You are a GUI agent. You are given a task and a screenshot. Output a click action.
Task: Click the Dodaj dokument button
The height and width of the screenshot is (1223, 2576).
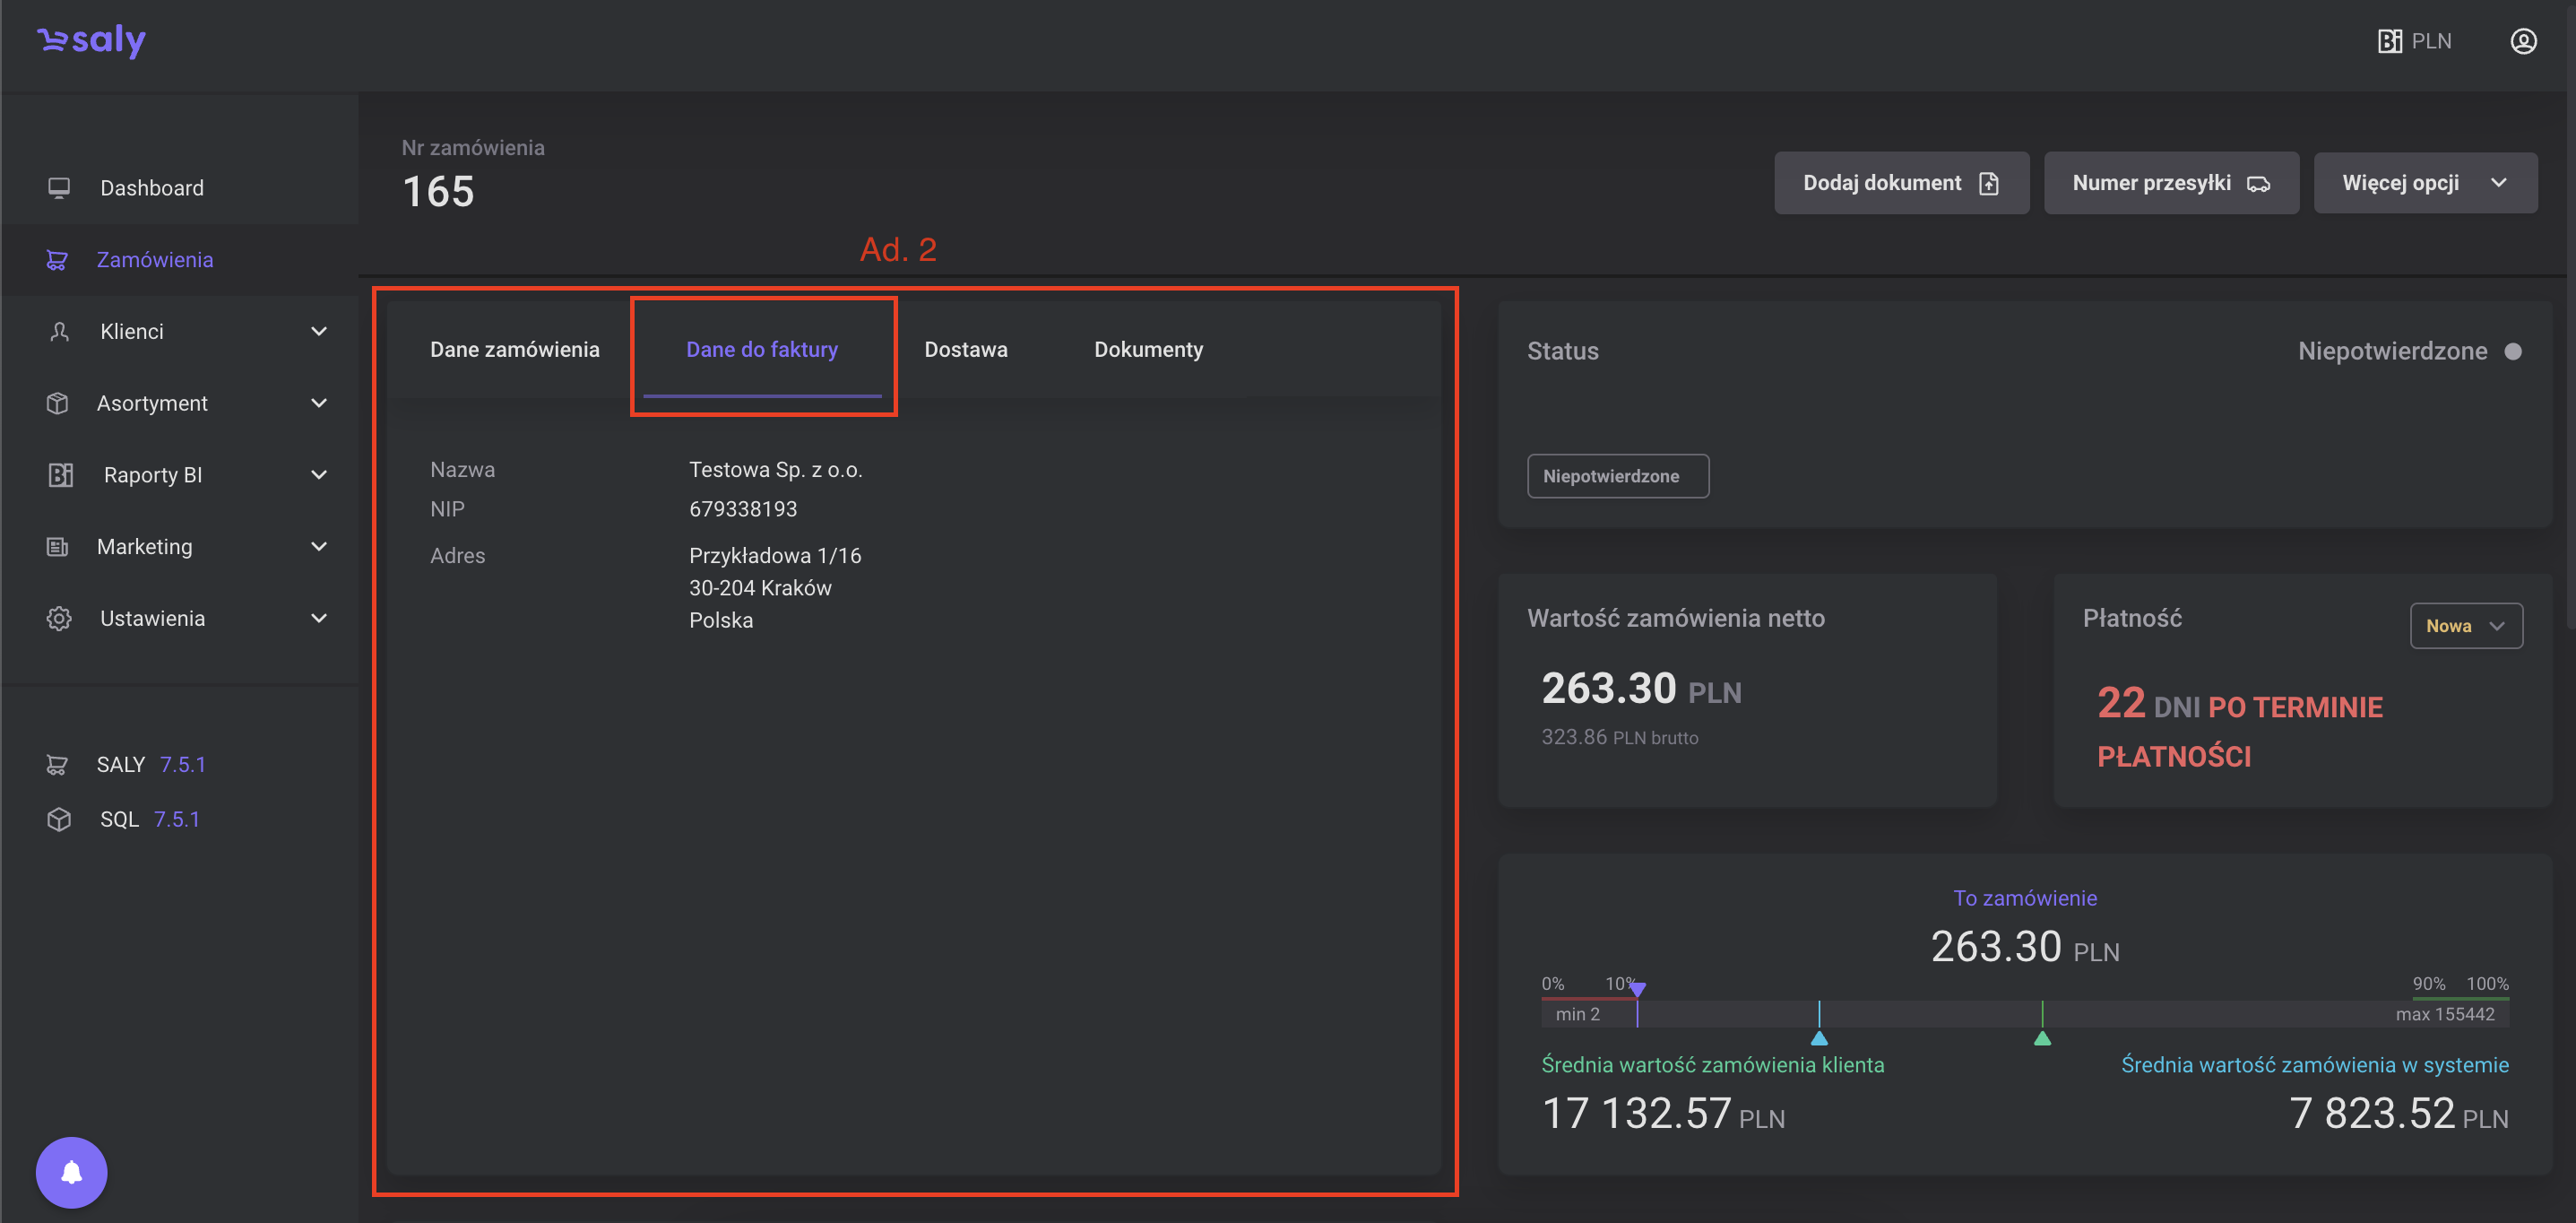coord(1900,183)
